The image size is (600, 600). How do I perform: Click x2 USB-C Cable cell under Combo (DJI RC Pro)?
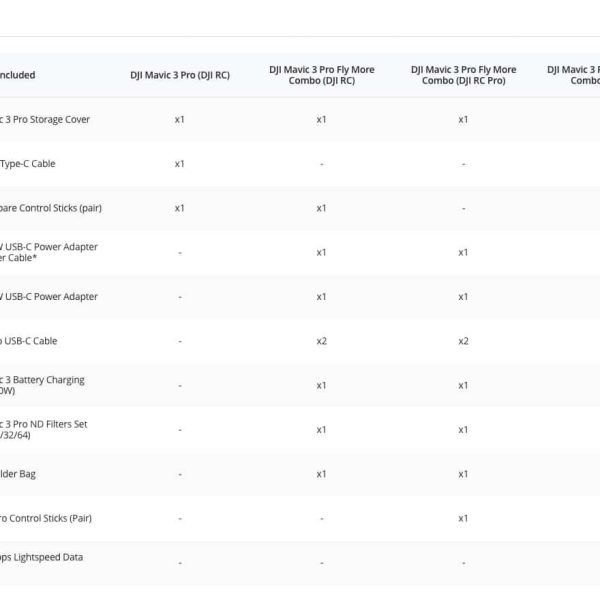[x=463, y=341]
